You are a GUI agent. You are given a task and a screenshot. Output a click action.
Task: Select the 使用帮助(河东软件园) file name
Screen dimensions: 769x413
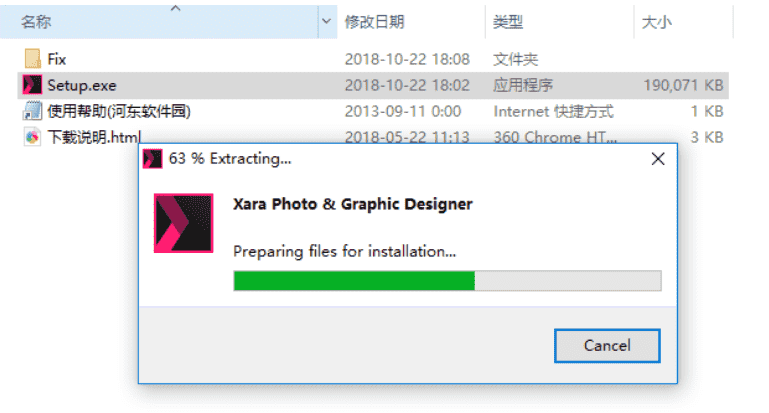[119, 111]
